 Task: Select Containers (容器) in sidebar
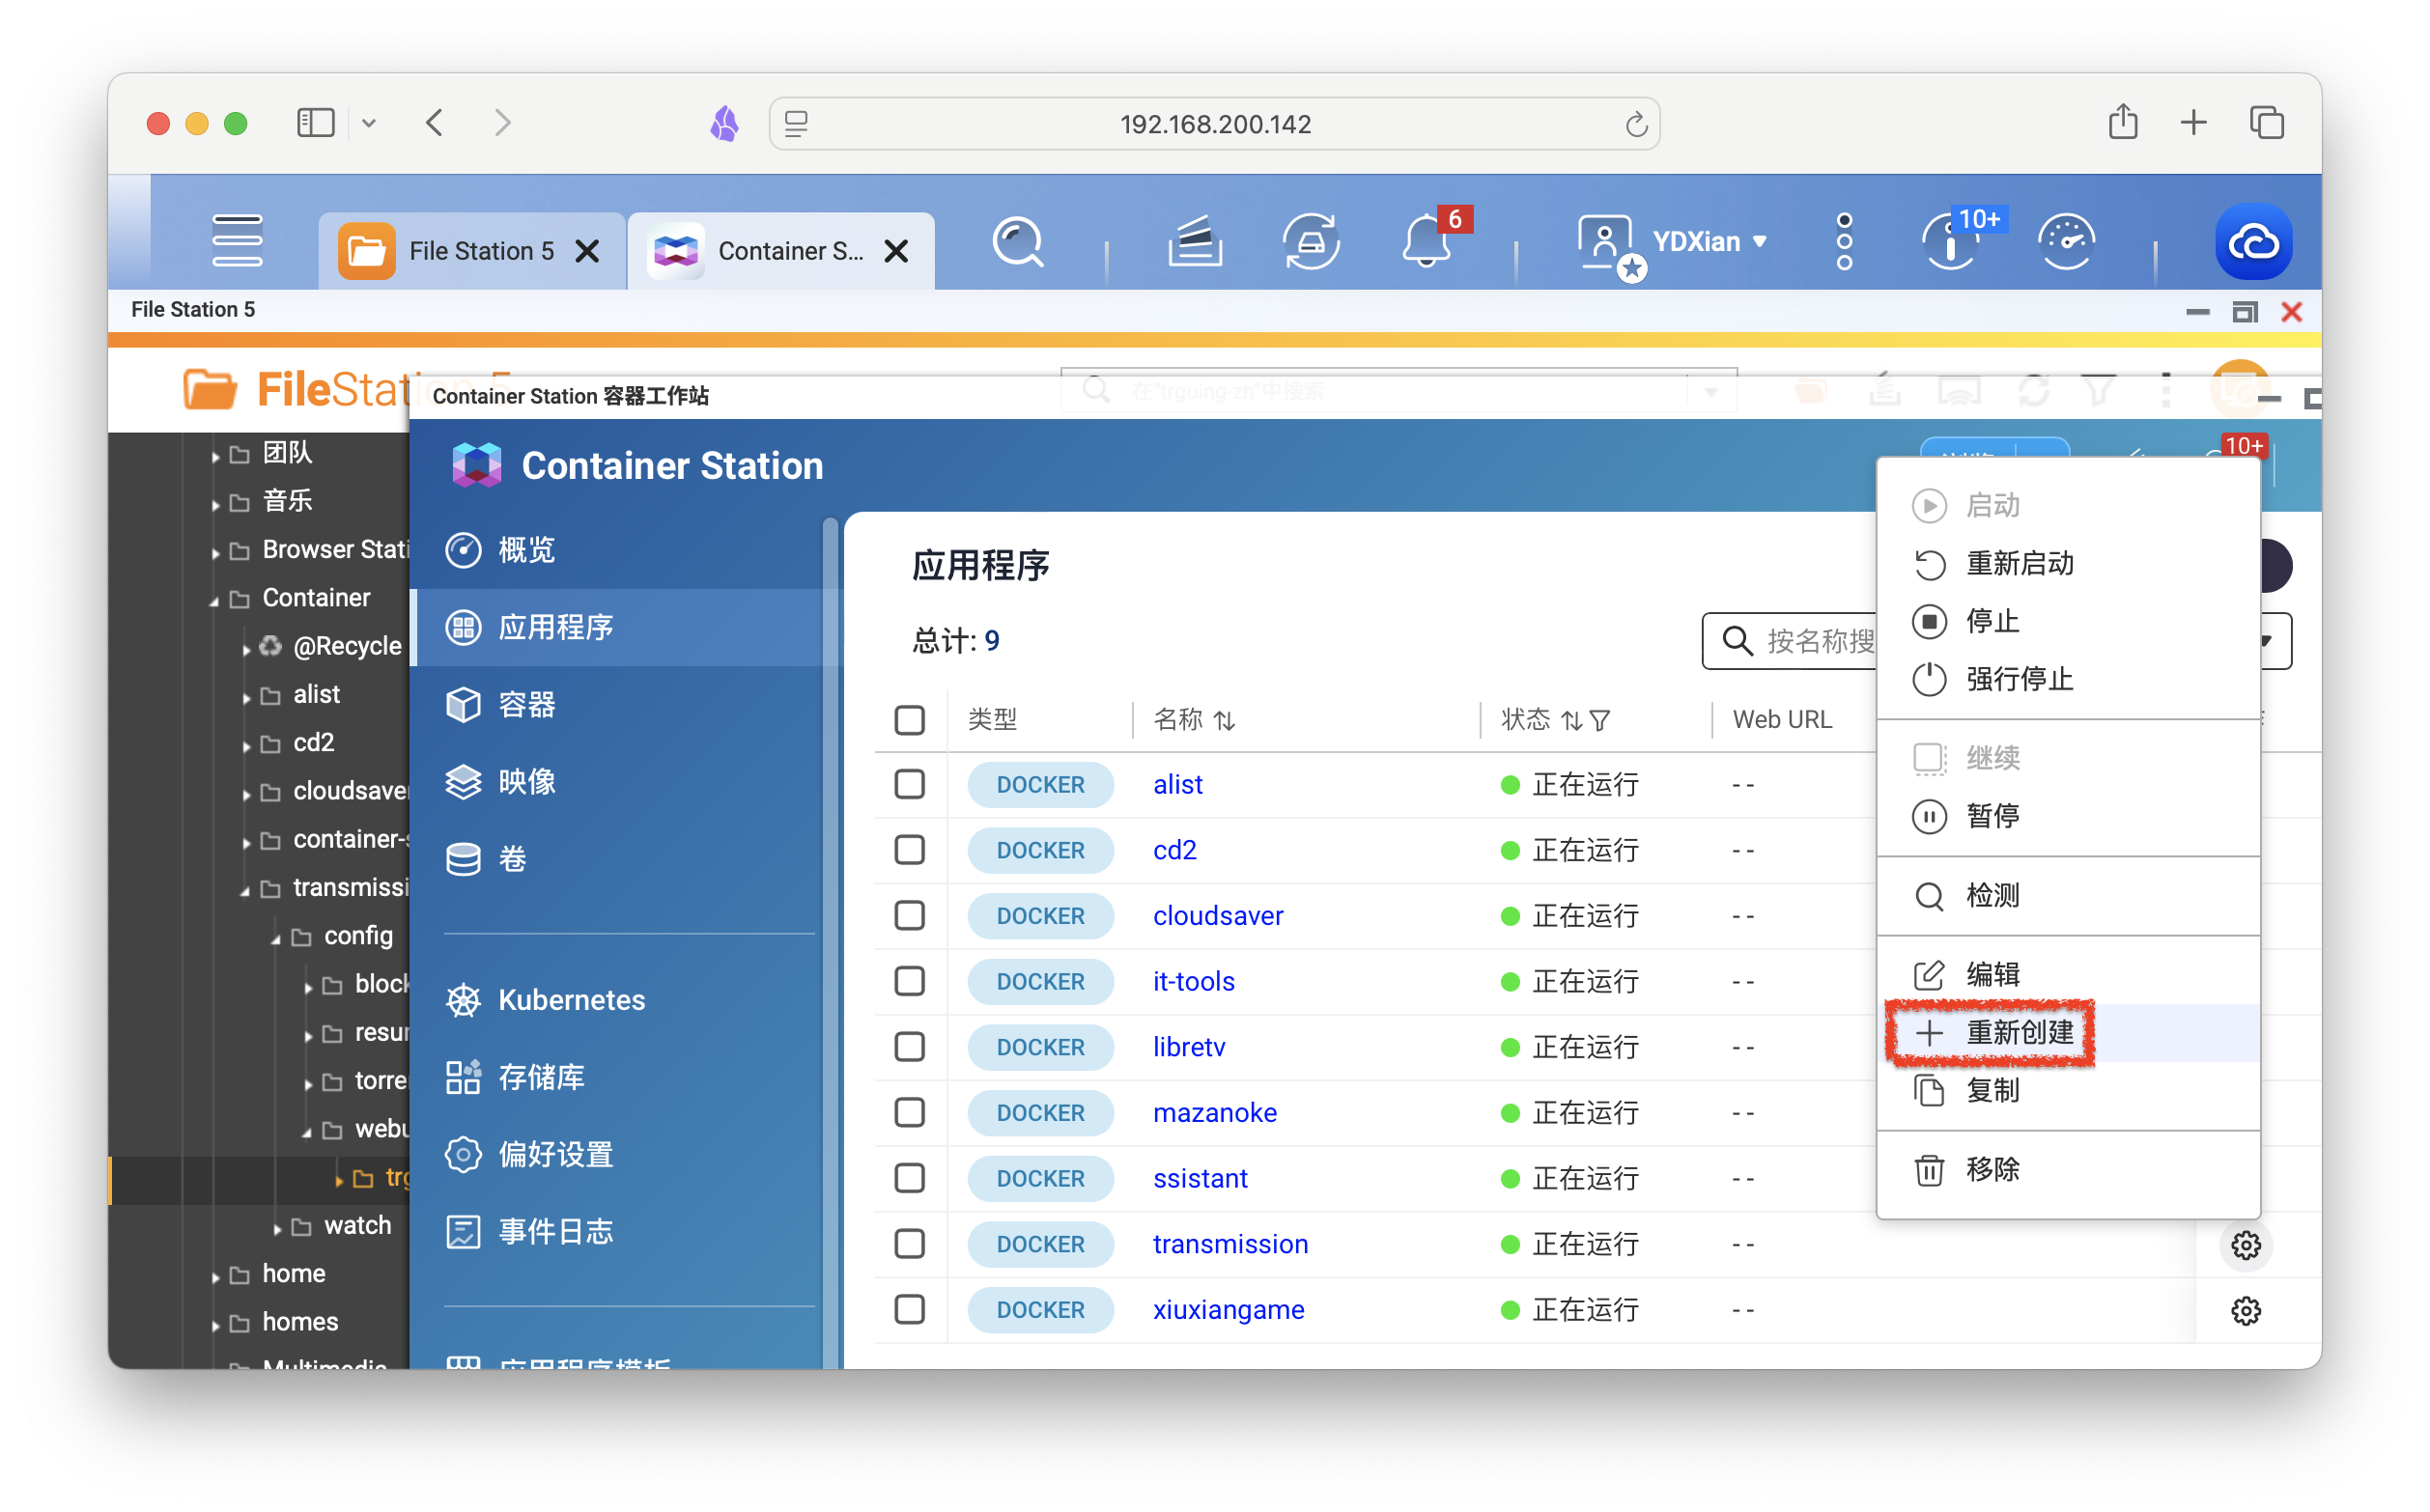627,705
